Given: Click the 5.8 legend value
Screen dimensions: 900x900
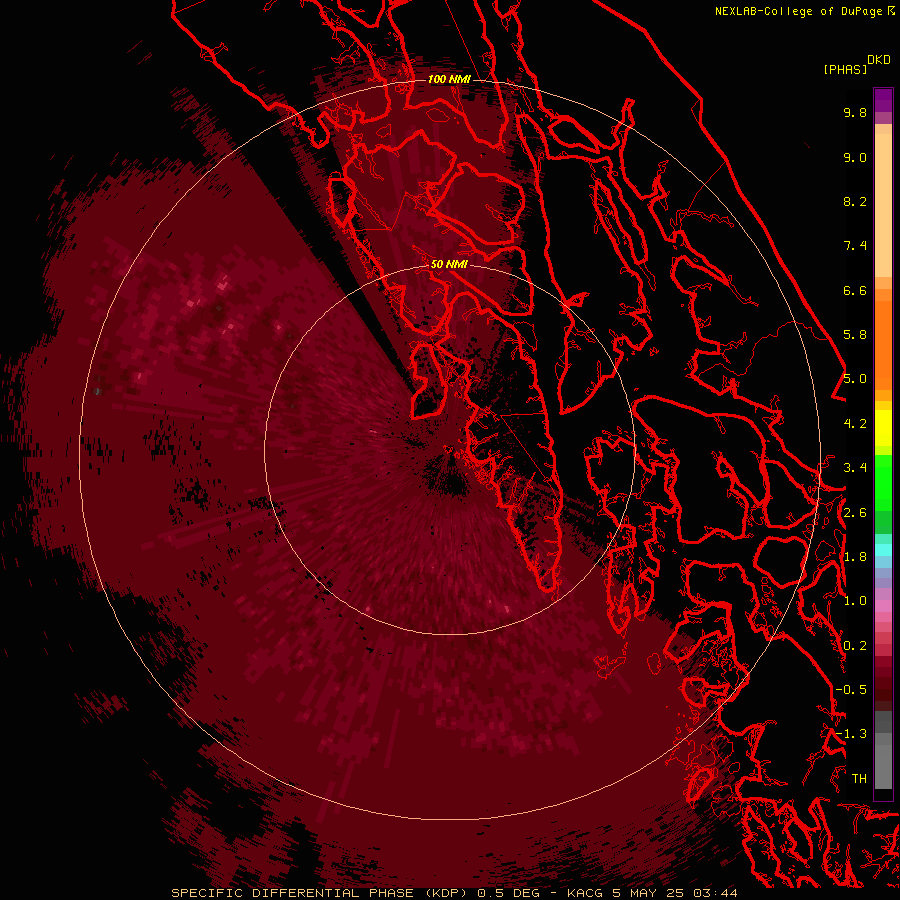Looking at the screenshot, I should (x=855, y=335).
